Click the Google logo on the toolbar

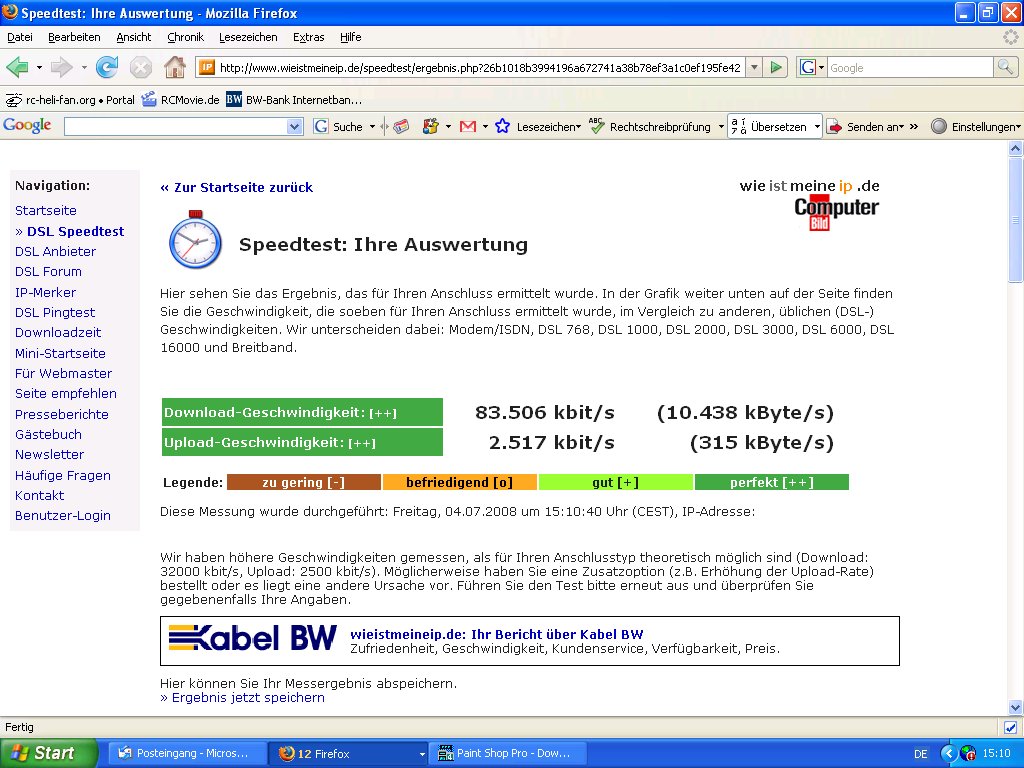(27, 125)
